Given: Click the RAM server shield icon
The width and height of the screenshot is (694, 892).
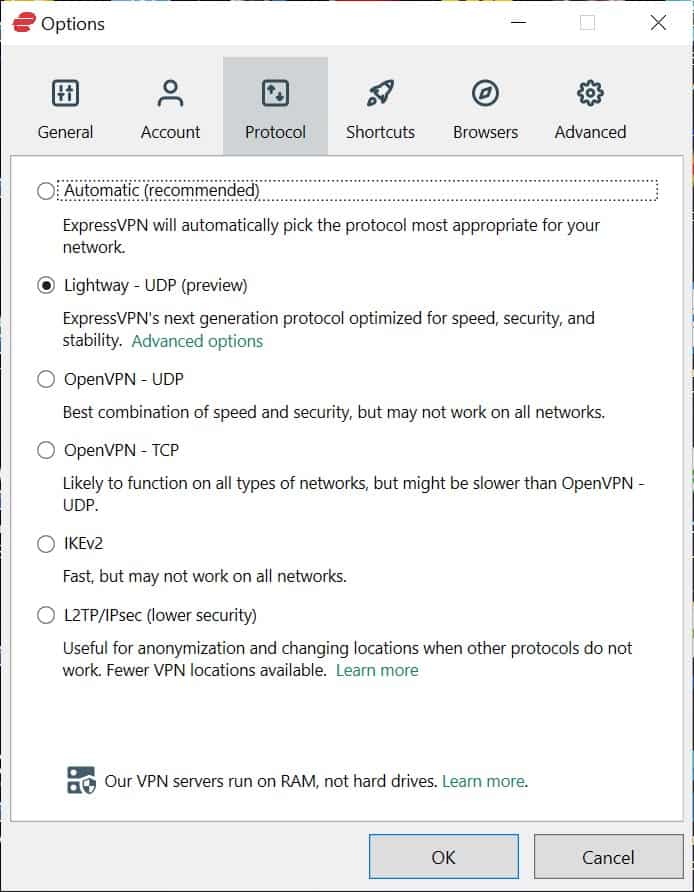Looking at the screenshot, I should [x=81, y=780].
